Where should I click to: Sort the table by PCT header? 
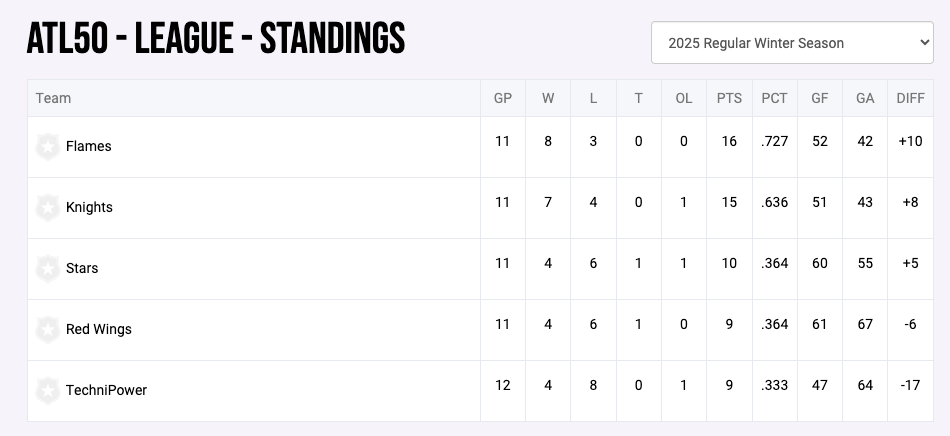(x=774, y=98)
